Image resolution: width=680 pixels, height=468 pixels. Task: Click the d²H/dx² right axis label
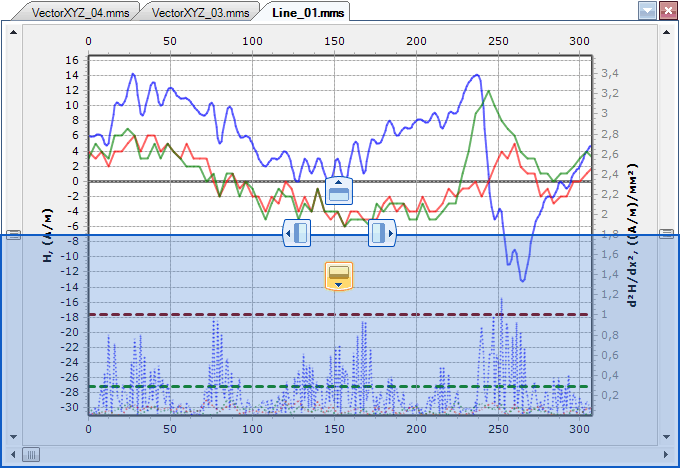[x=634, y=236]
